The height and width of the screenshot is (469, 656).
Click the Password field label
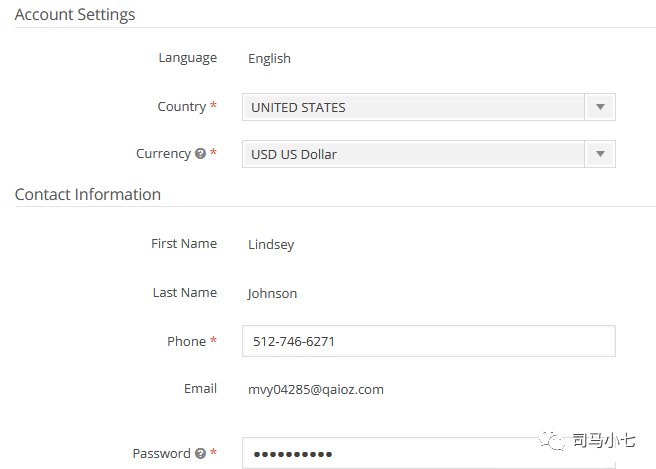[x=161, y=453]
